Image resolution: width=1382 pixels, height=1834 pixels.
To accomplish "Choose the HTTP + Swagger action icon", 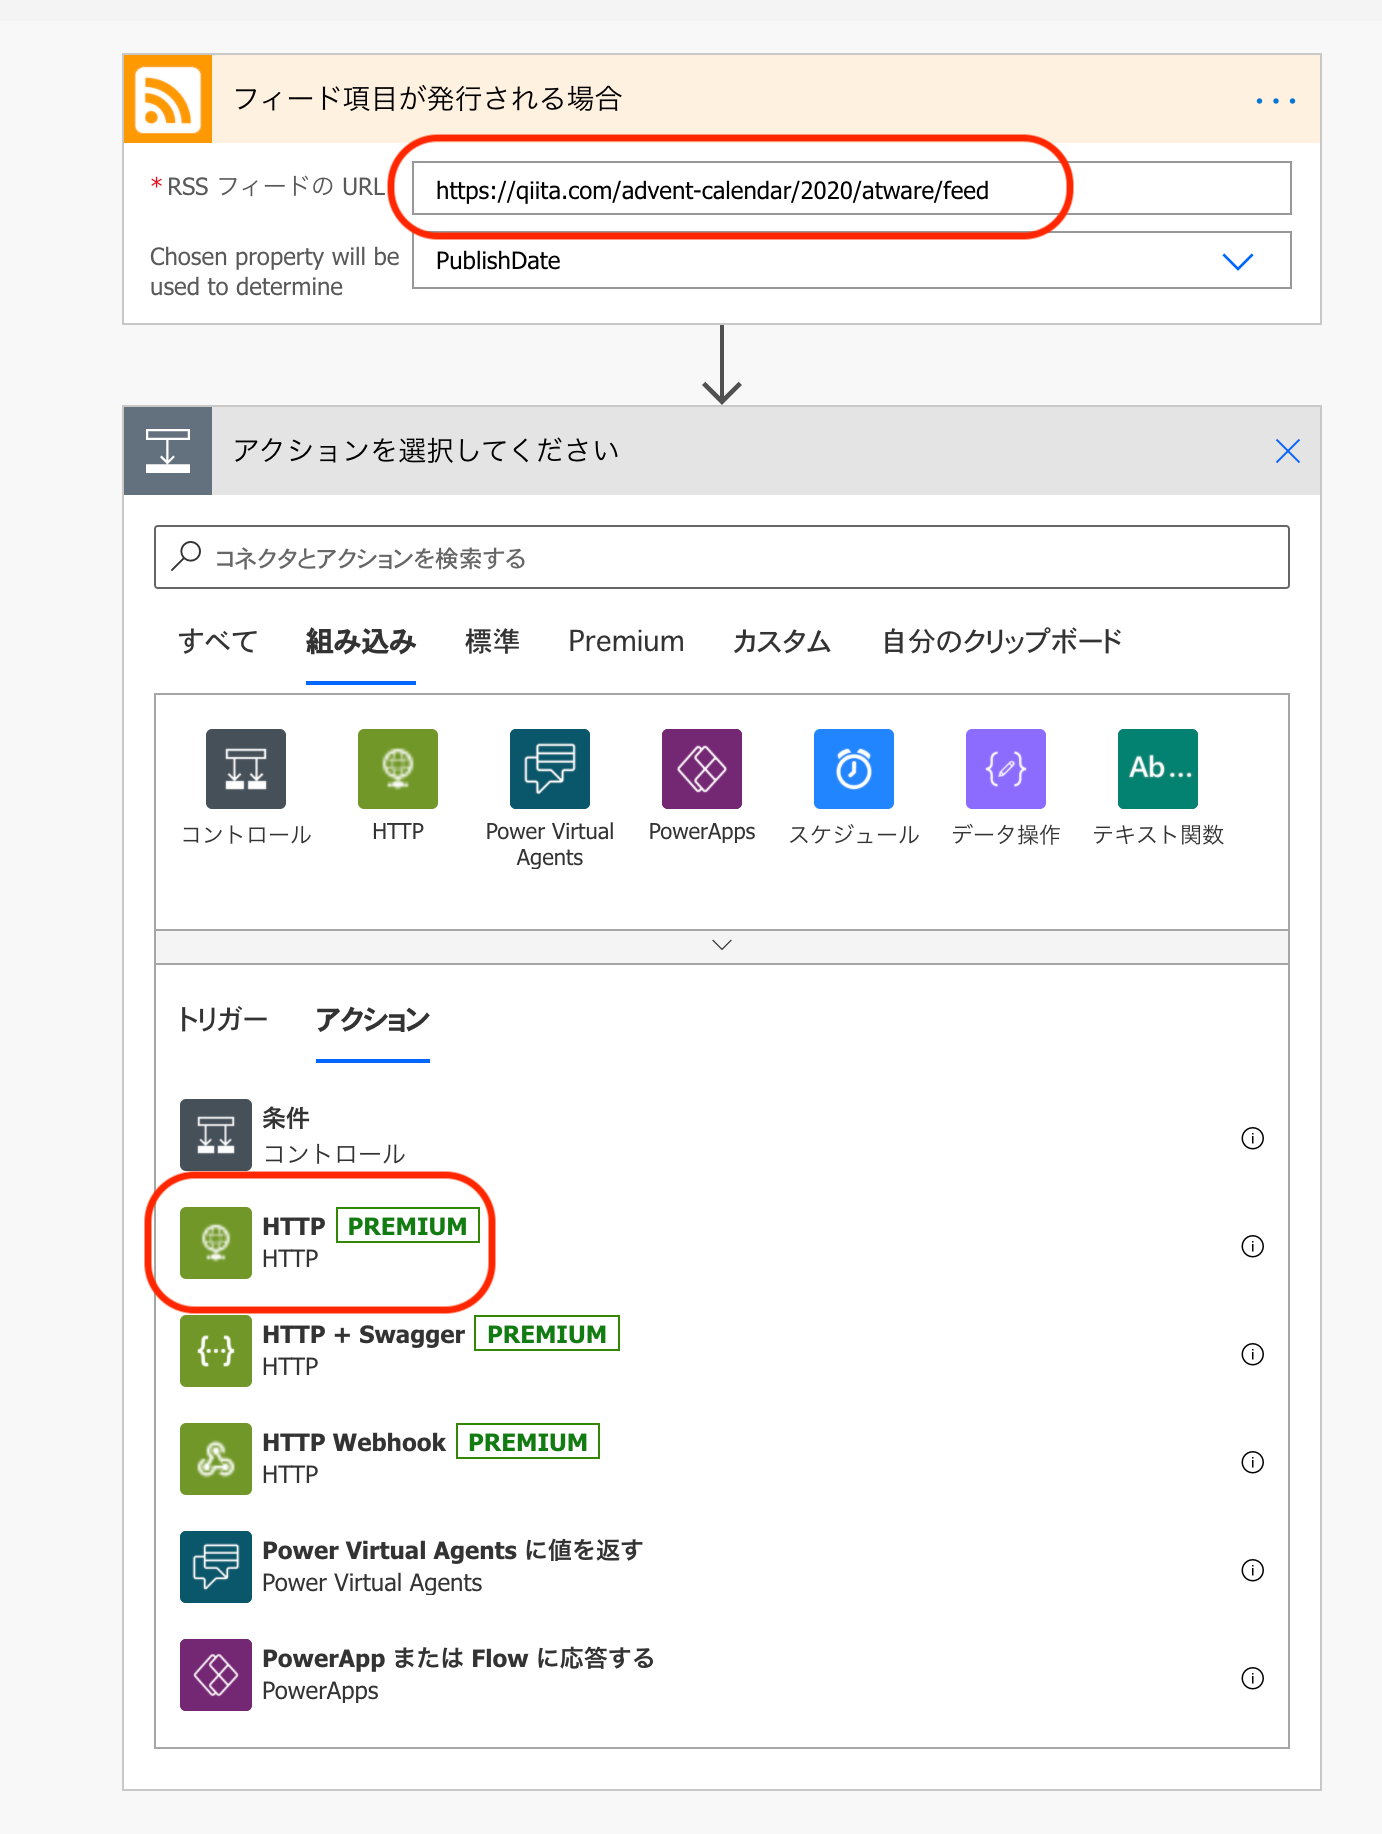I will coord(216,1351).
